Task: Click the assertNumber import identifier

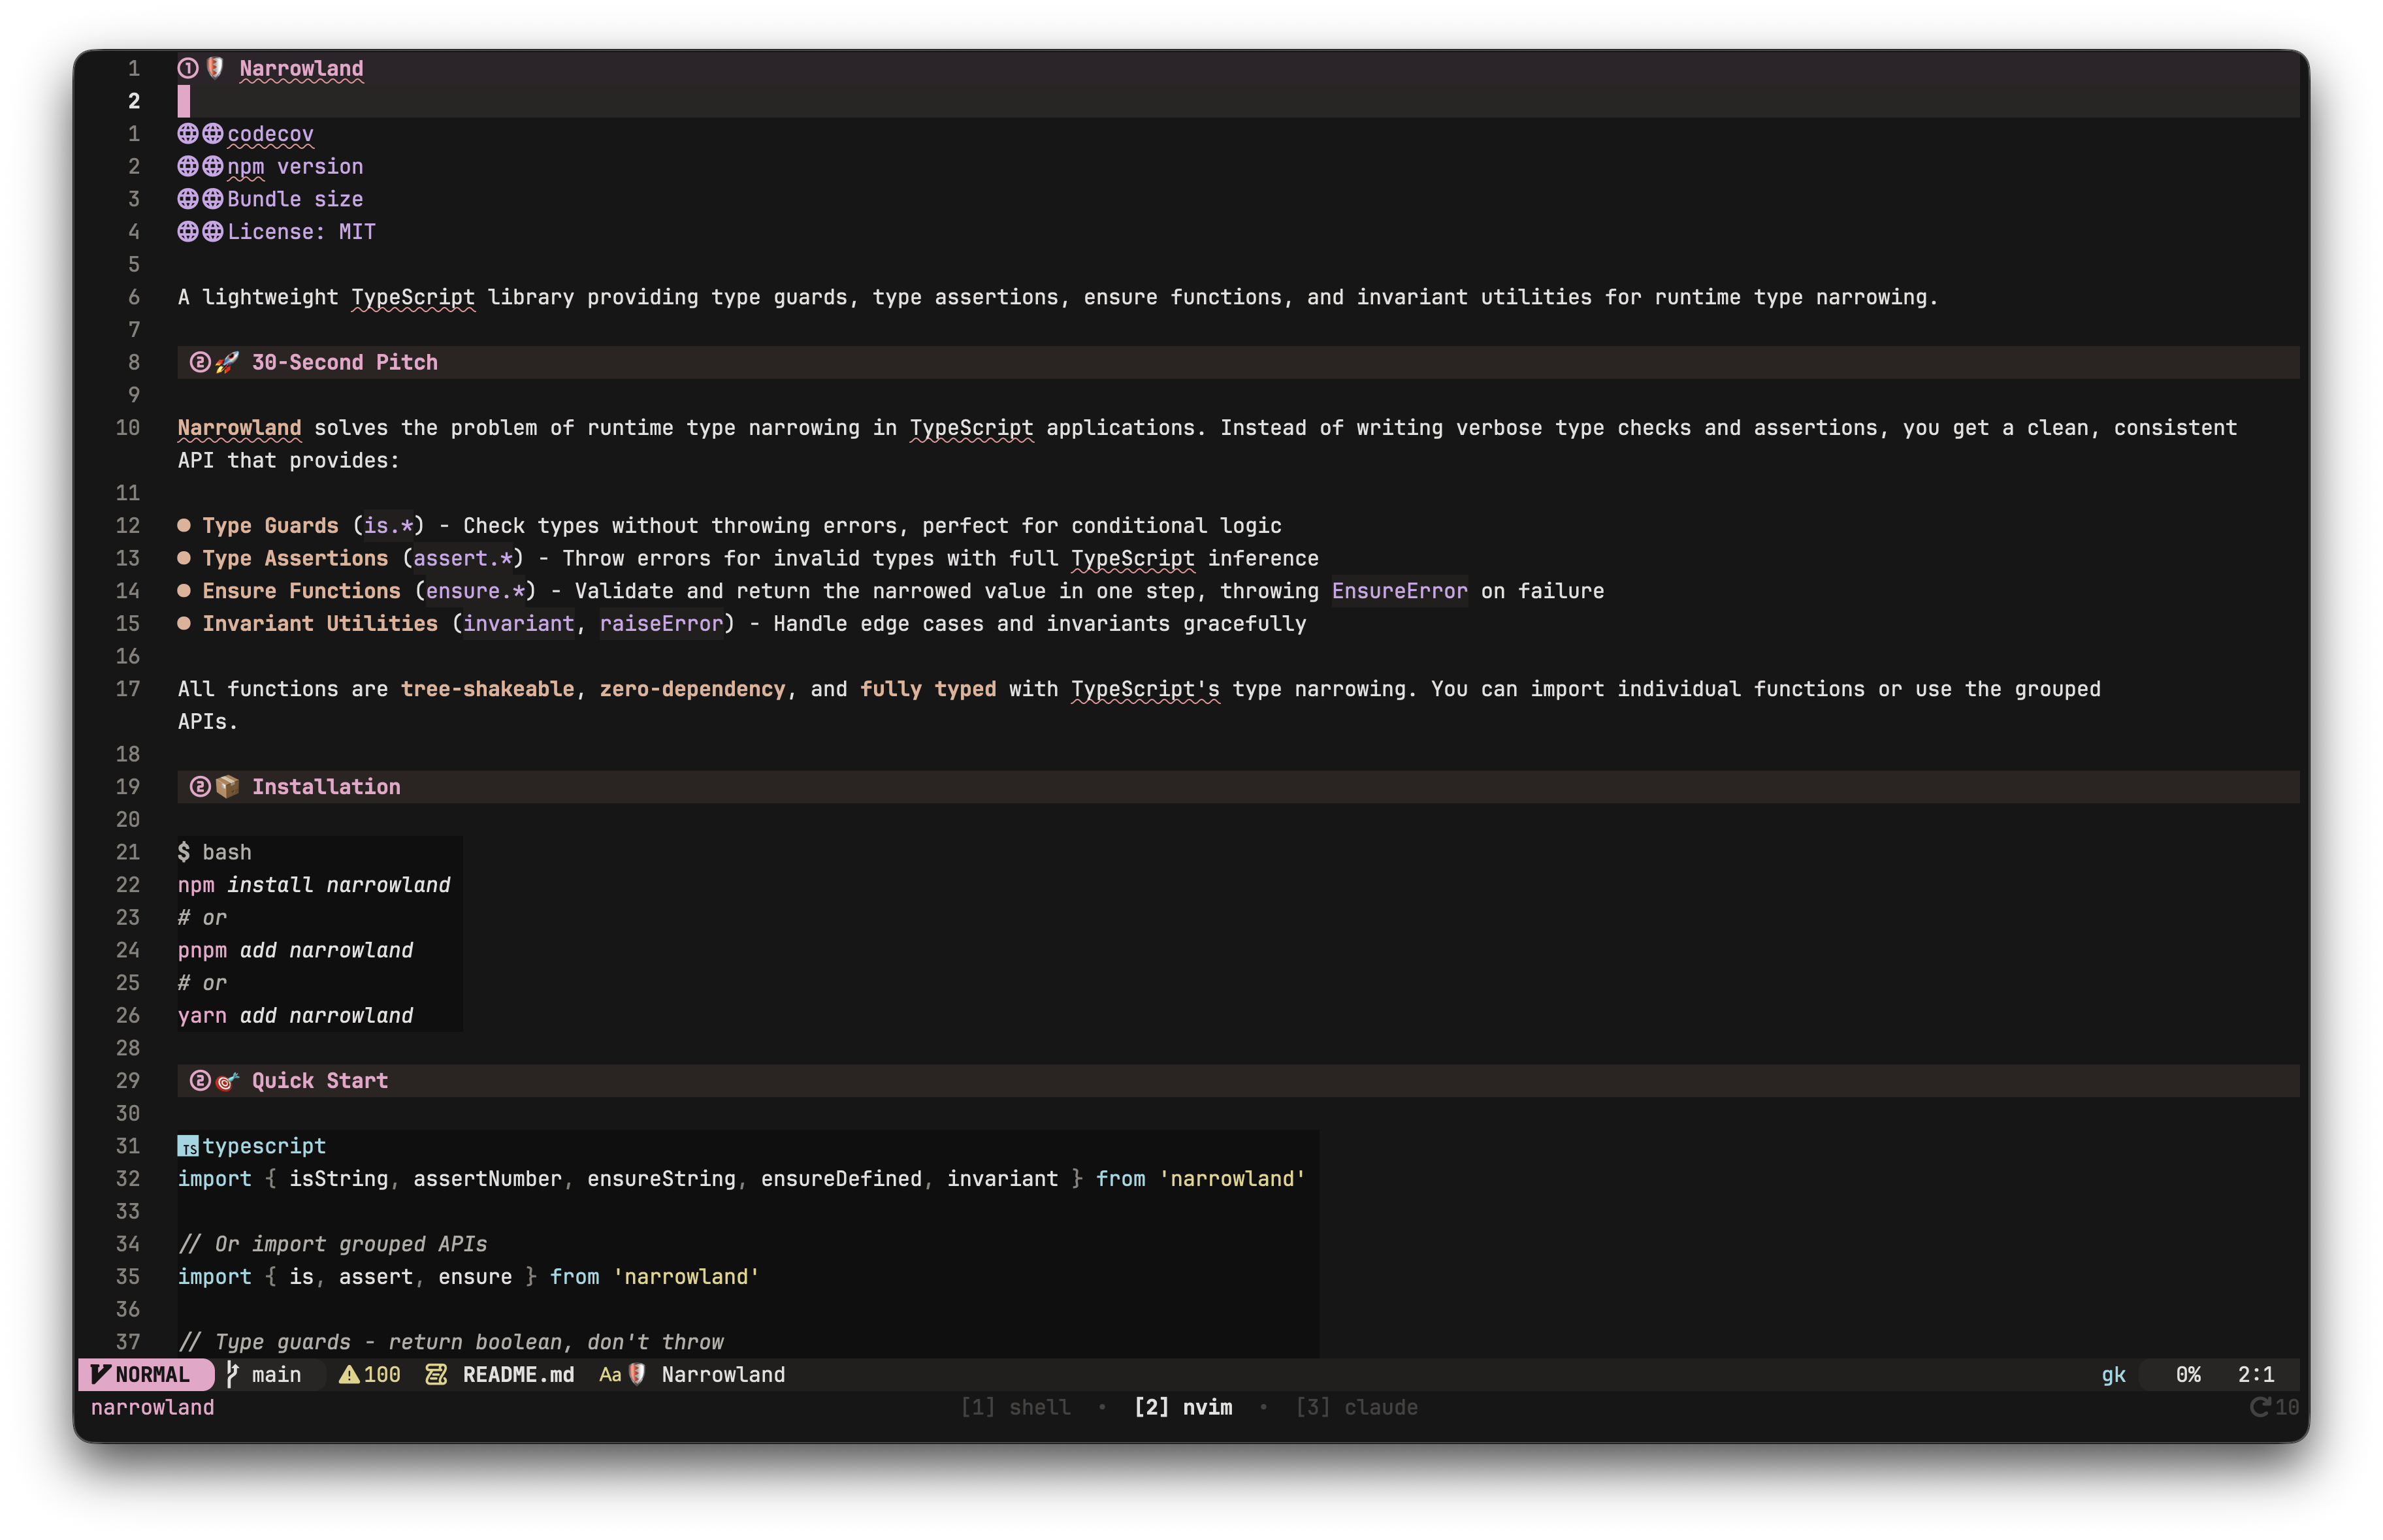Action: (487, 1179)
